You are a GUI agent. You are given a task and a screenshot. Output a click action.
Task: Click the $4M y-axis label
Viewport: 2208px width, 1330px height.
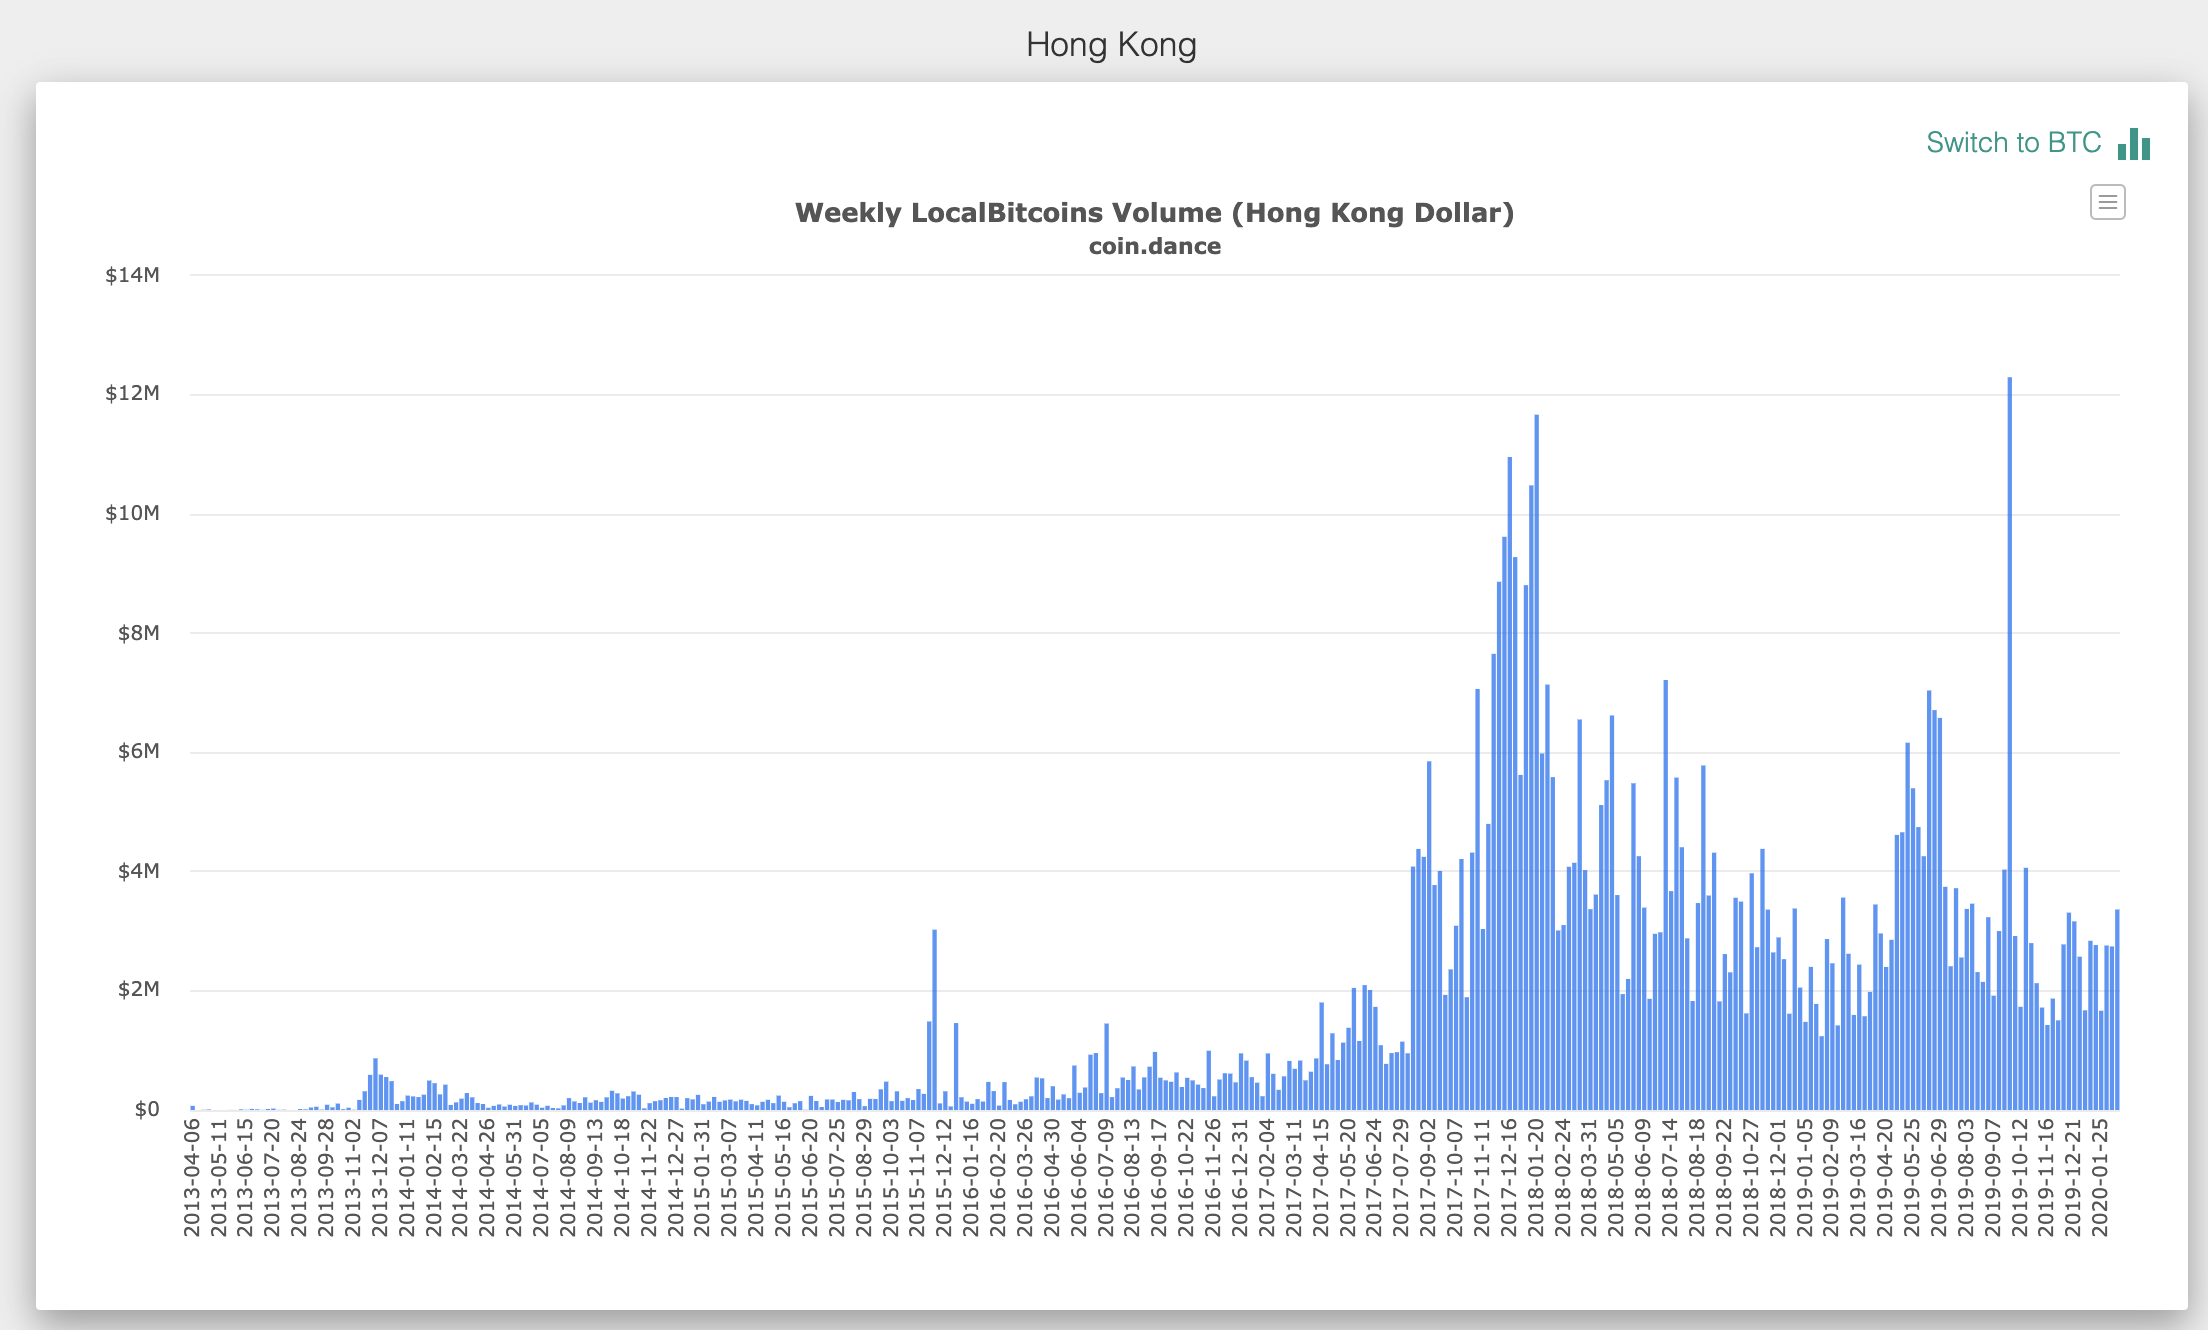(x=138, y=871)
